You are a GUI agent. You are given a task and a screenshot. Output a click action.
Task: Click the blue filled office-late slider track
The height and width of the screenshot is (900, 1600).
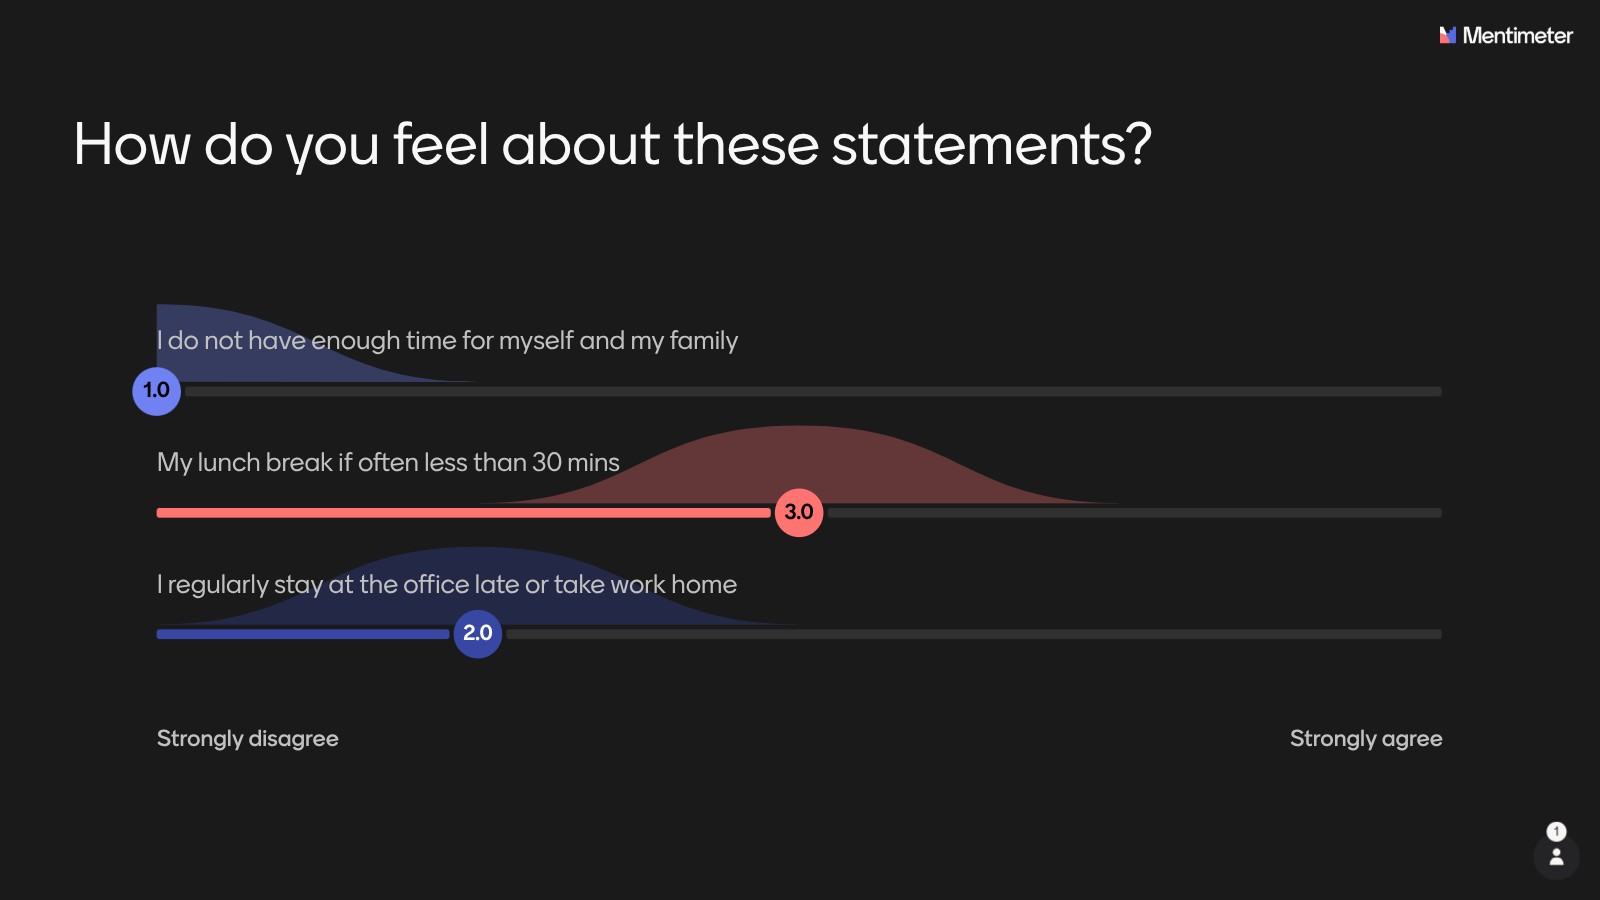[x=300, y=634]
